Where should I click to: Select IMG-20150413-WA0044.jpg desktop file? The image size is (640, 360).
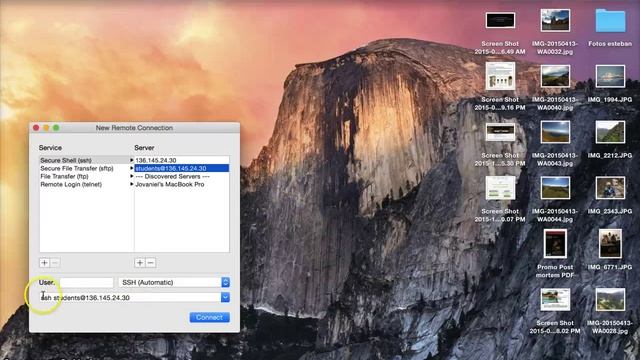tap(555, 188)
